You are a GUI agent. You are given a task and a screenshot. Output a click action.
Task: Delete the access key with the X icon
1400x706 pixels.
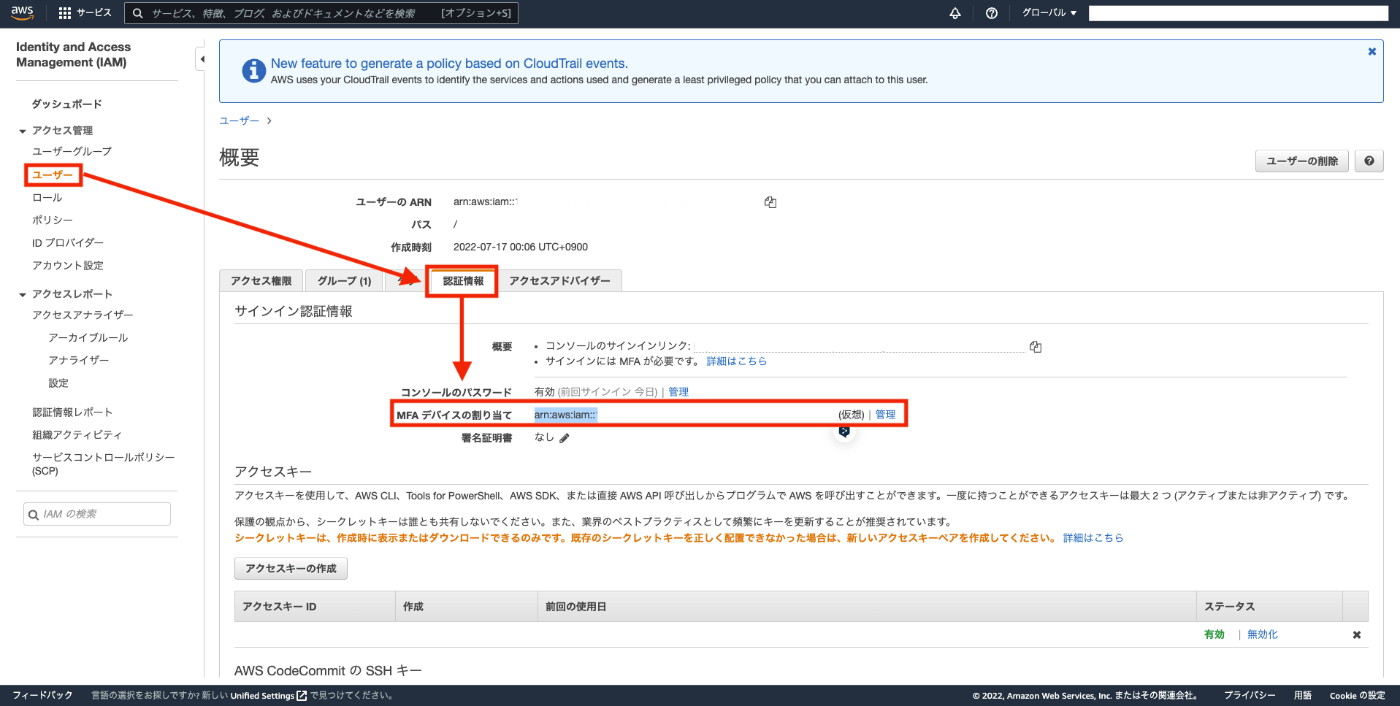(x=1357, y=635)
